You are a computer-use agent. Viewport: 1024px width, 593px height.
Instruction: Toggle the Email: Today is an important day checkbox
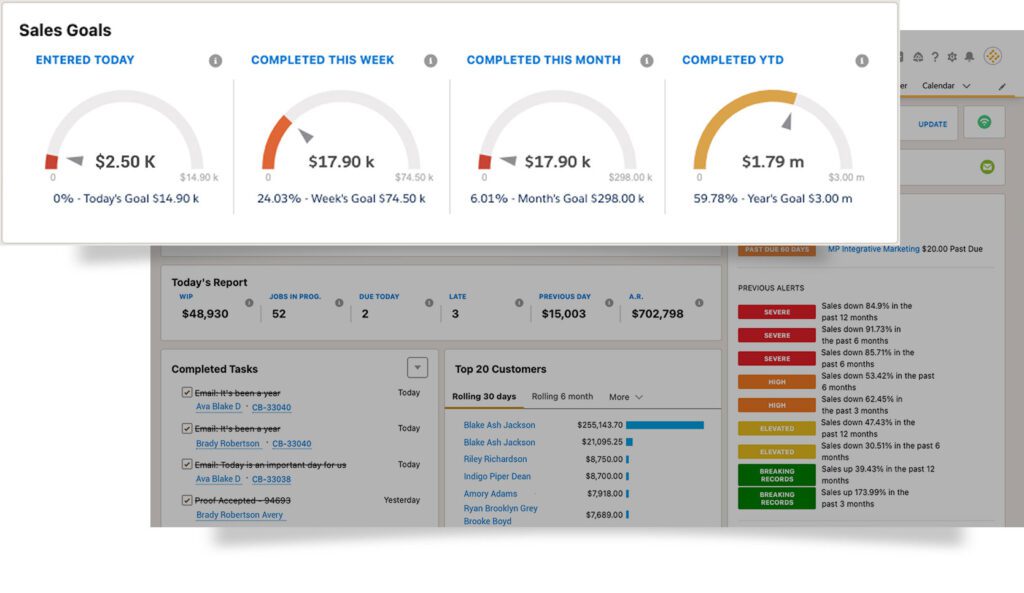pyautogui.click(x=186, y=464)
